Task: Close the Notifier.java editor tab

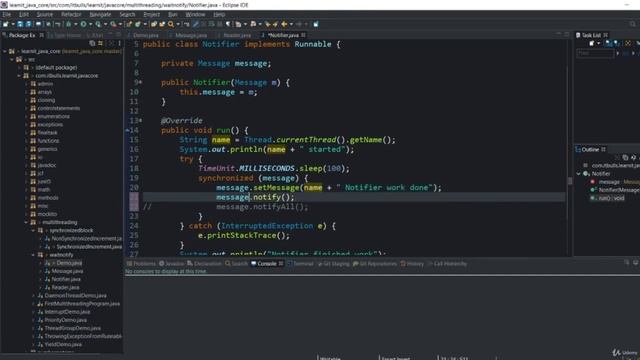Action: click(x=303, y=35)
